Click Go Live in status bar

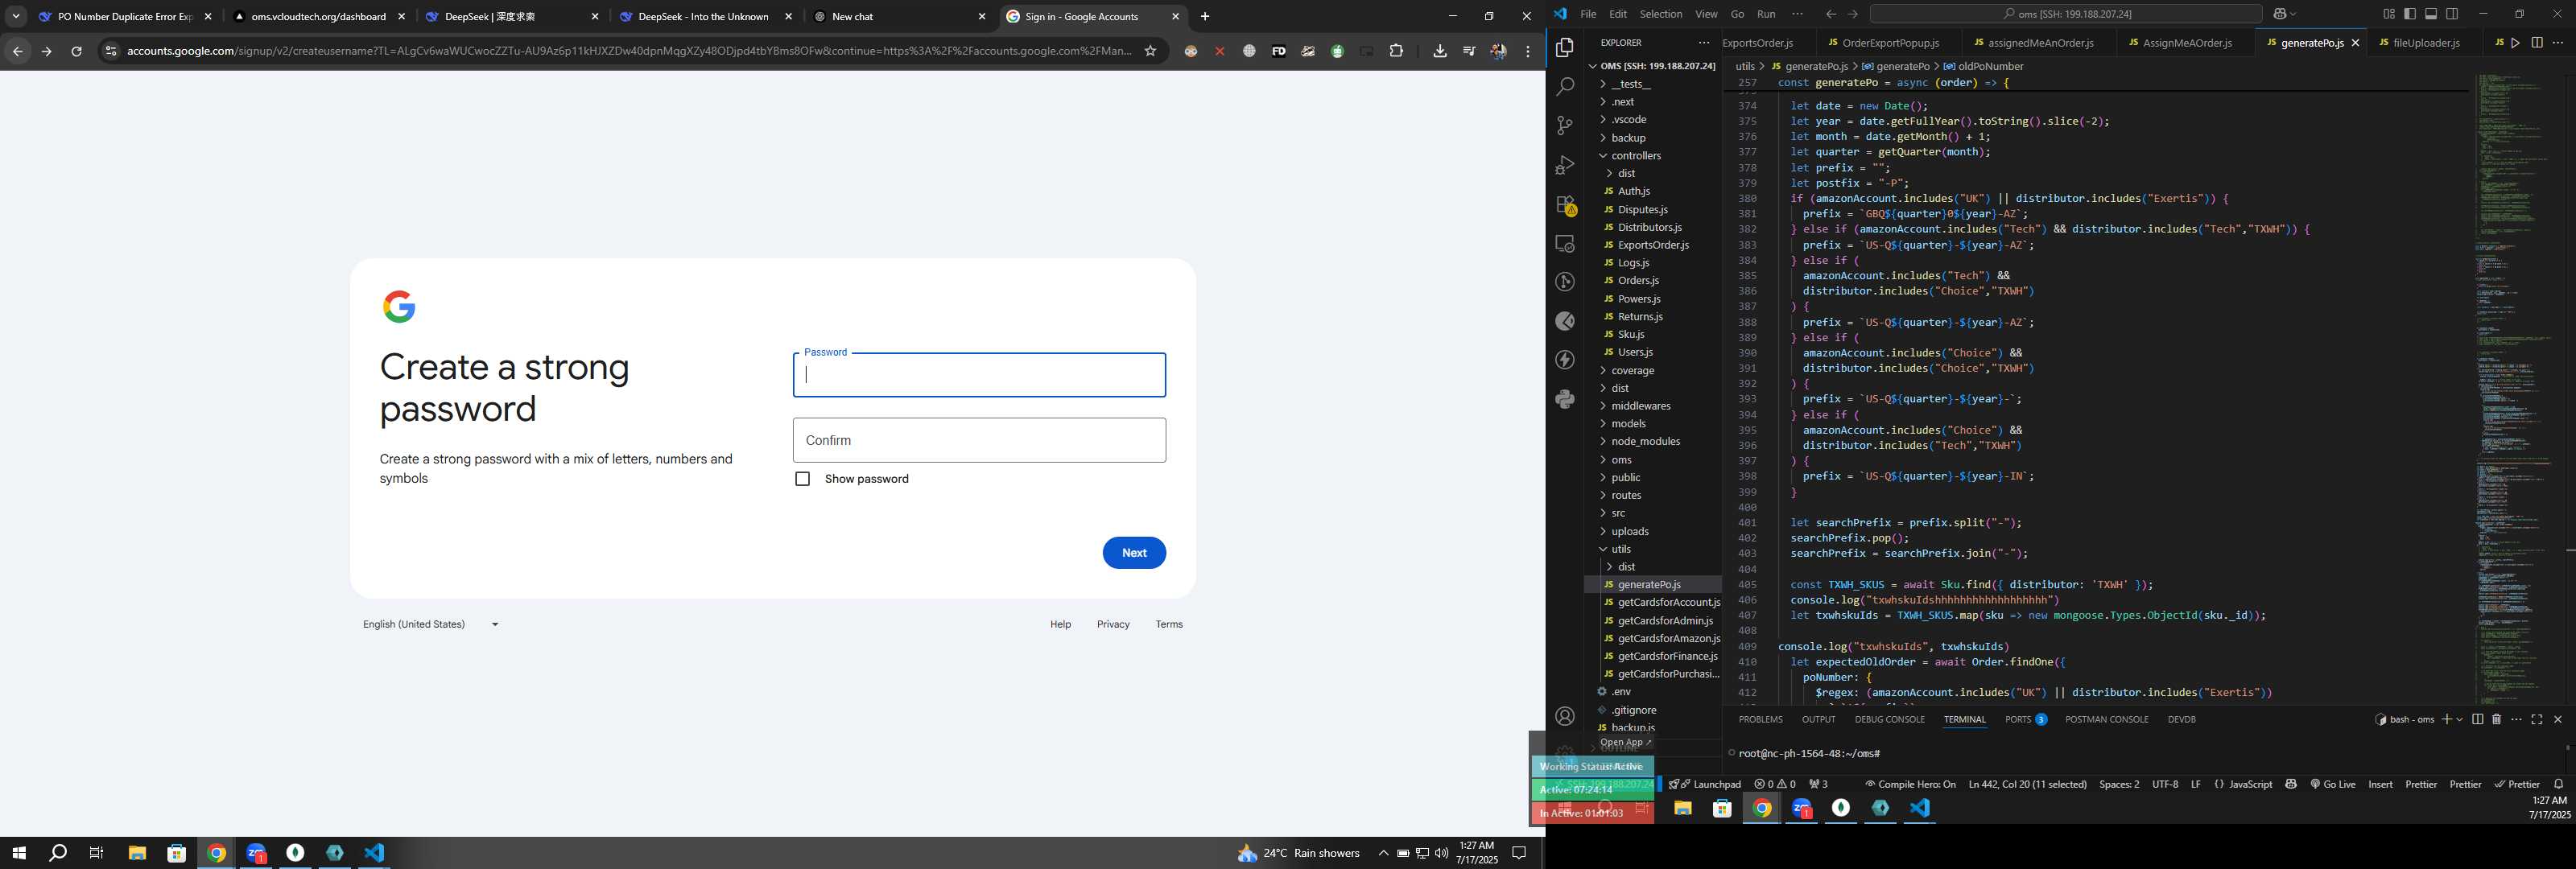[x=2333, y=784]
